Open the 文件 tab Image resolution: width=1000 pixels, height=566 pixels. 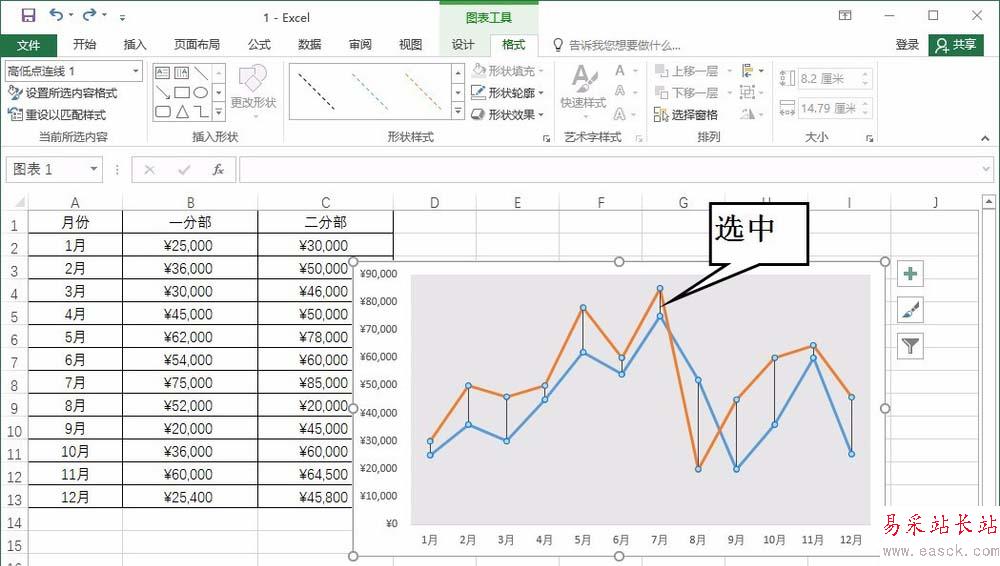(28, 45)
